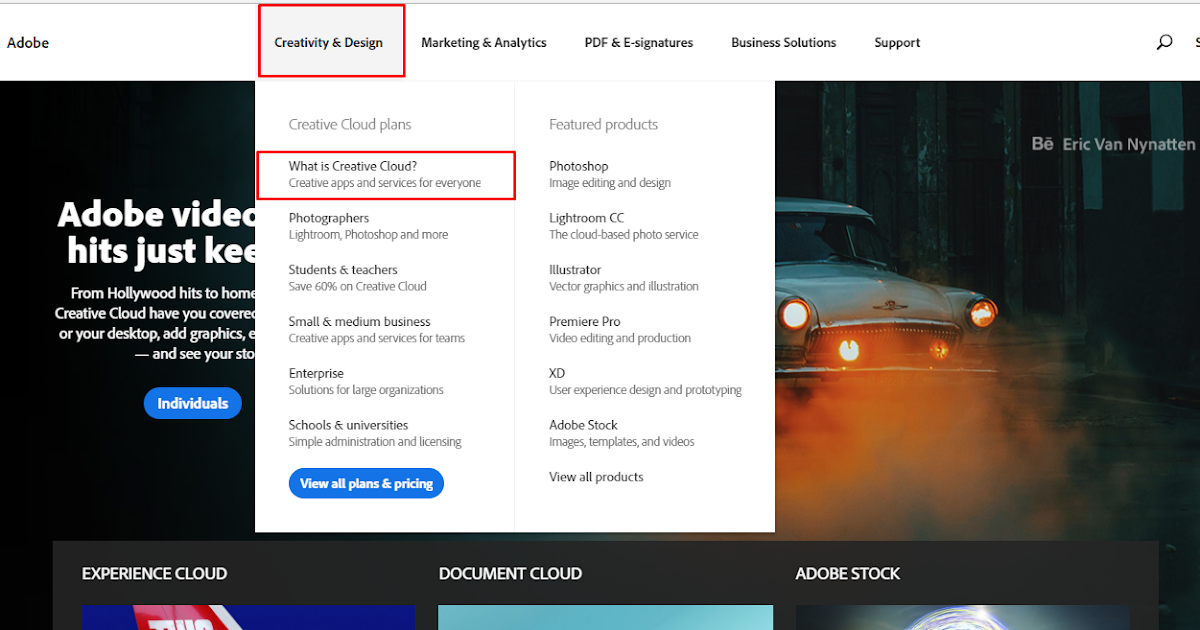
Task: Open the search magnifier icon
Action: pyautogui.click(x=1164, y=42)
